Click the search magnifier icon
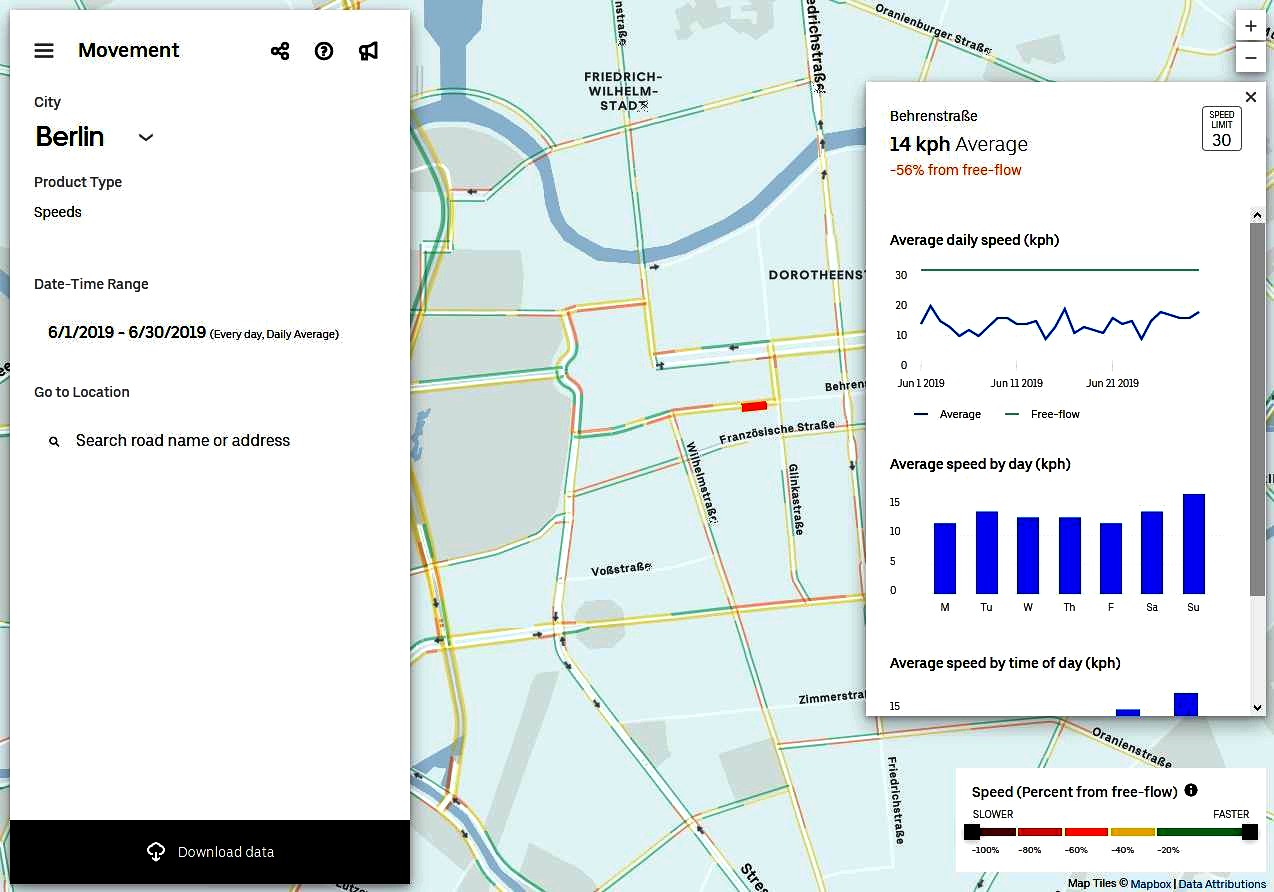The image size is (1274, 892). [x=55, y=440]
